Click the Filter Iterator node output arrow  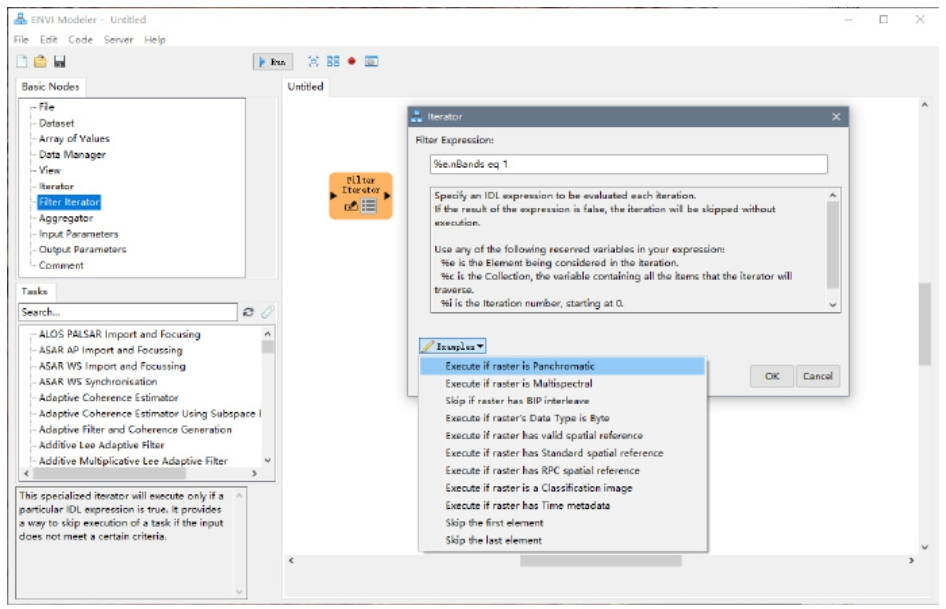[387, 196]
